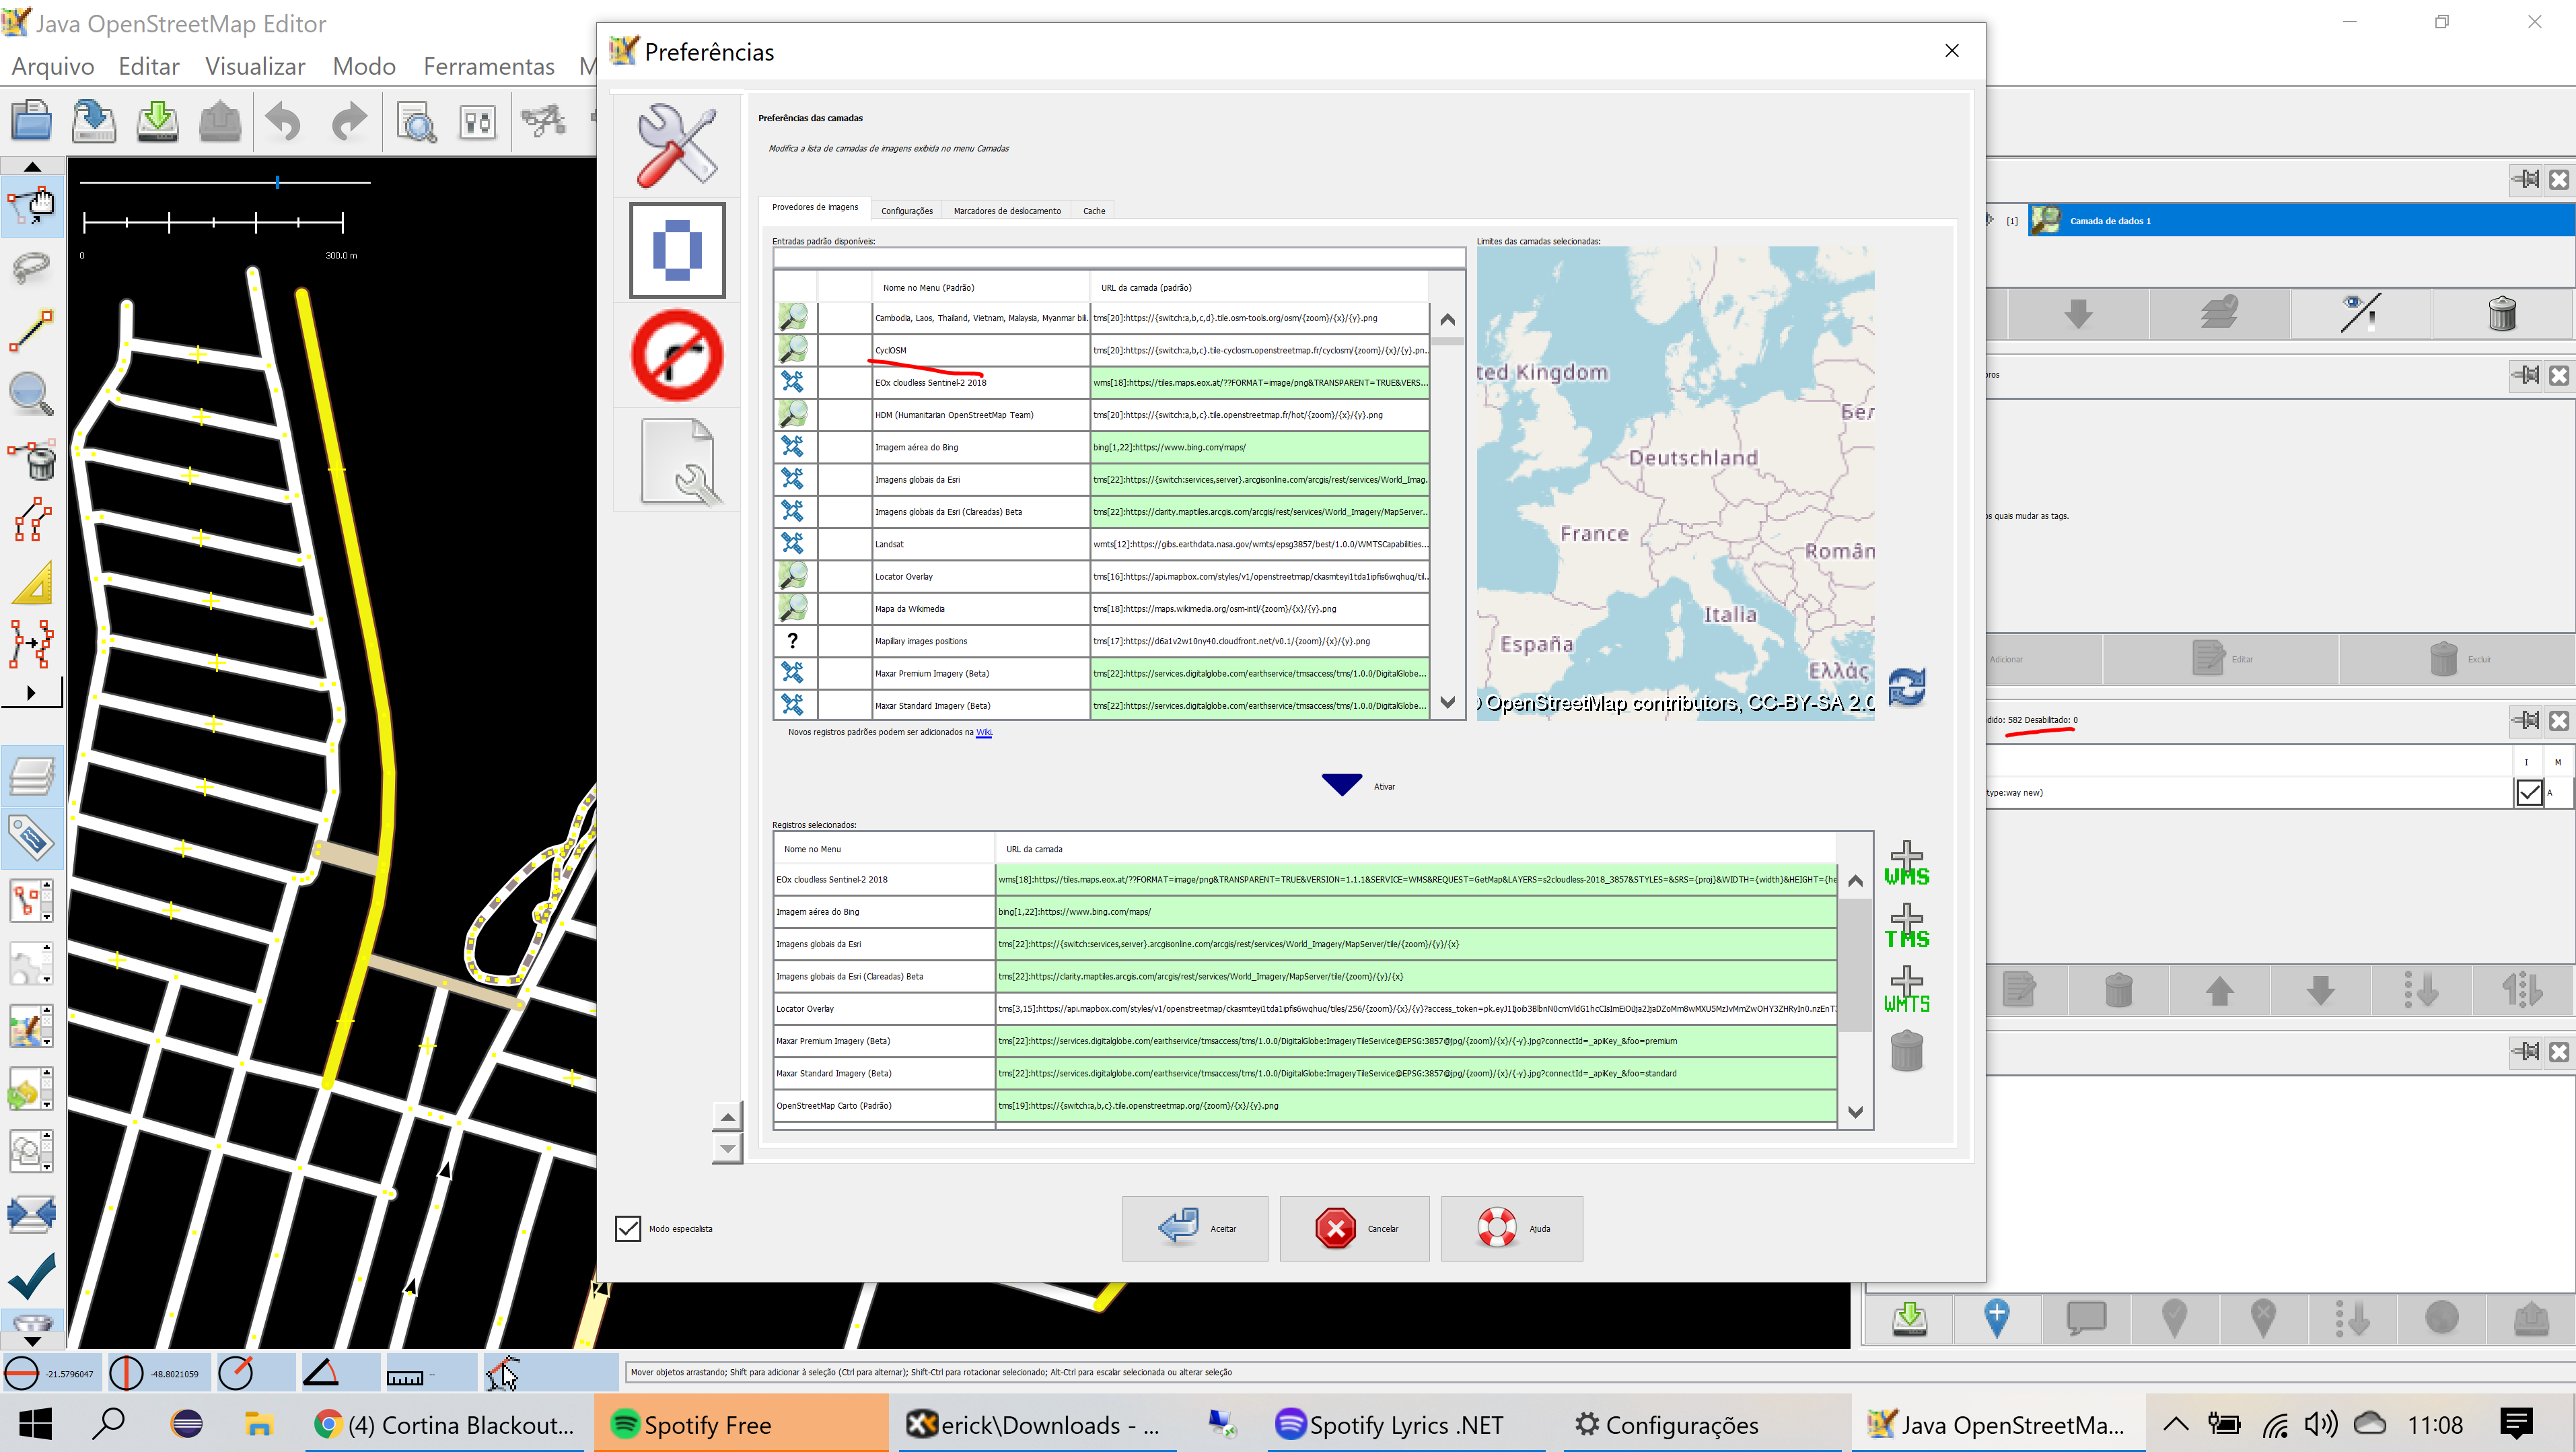
Task: Toggle the Modo especialista checkbox
Action: (x=628, y=1228)
